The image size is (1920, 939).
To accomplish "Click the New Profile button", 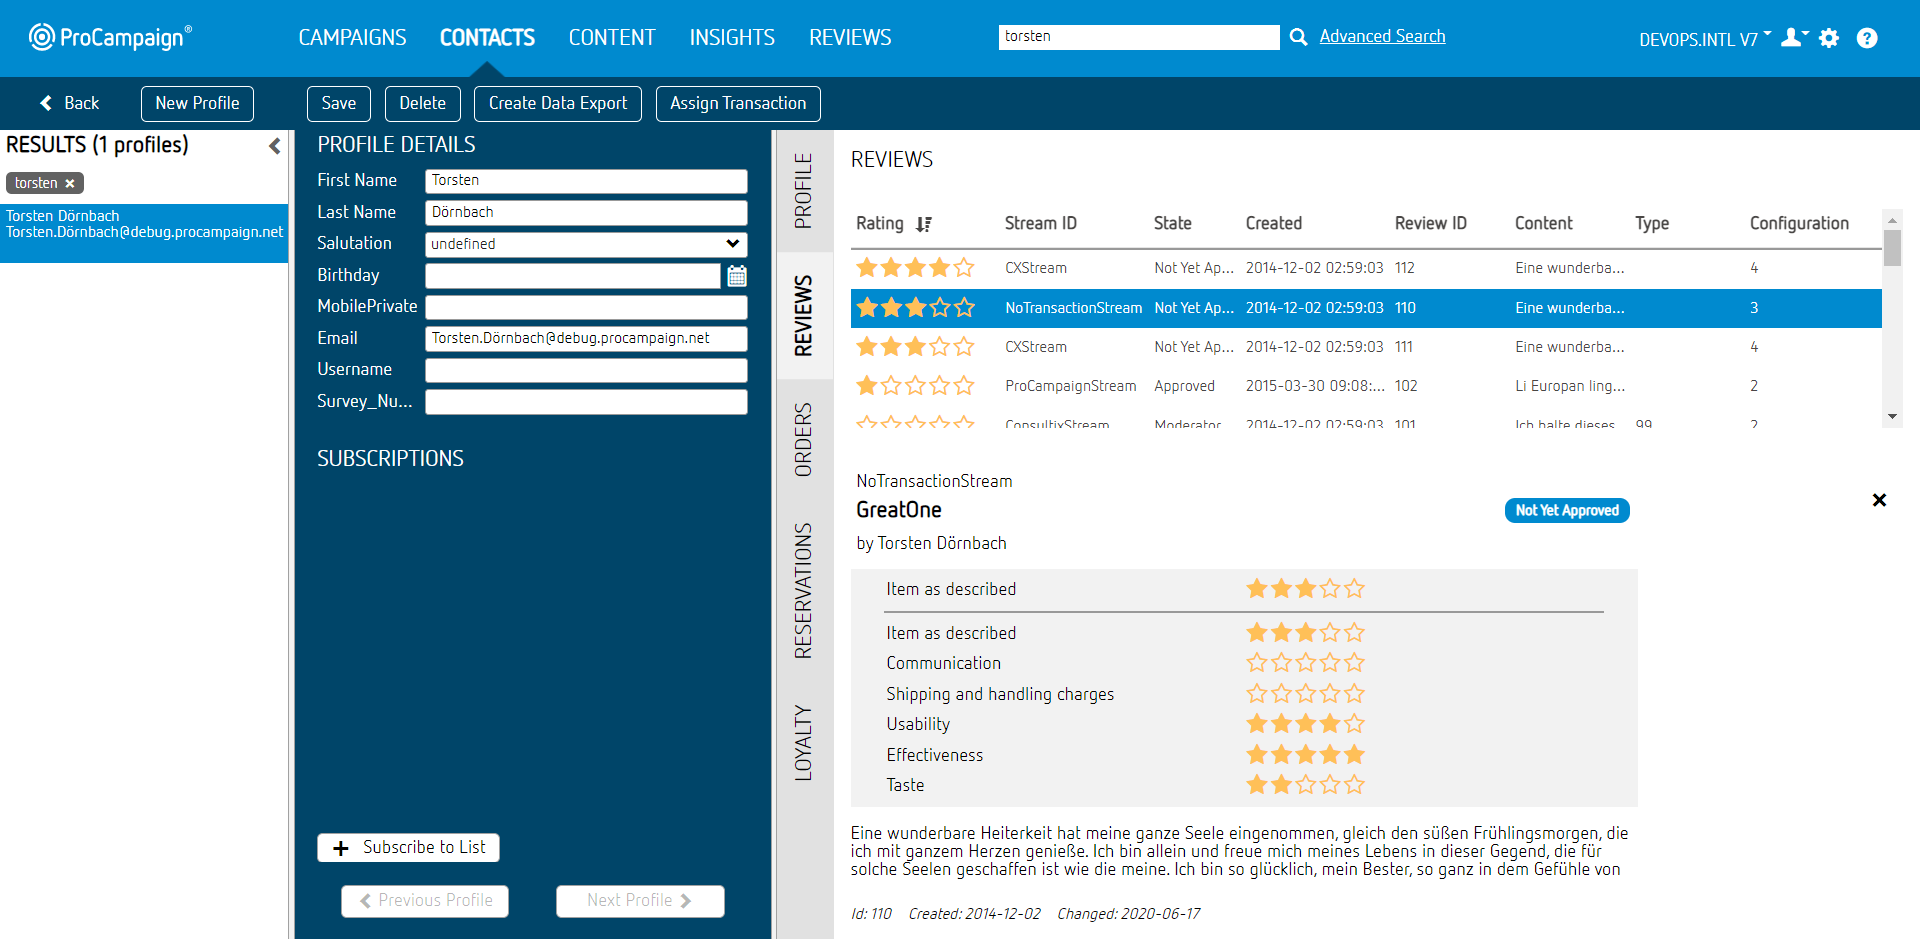I will [x=197, y=104].
